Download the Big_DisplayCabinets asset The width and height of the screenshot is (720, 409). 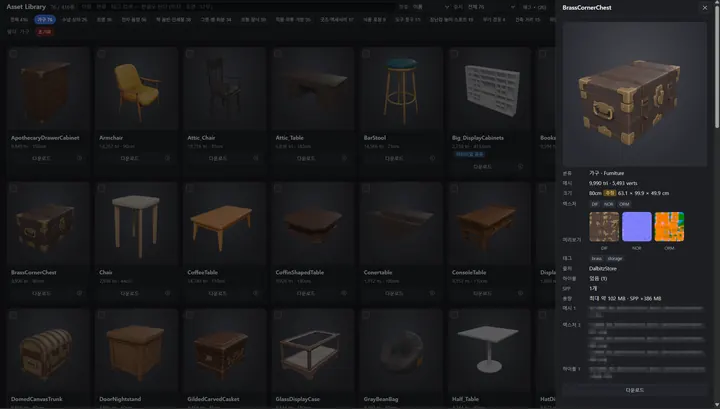(482, 167)
